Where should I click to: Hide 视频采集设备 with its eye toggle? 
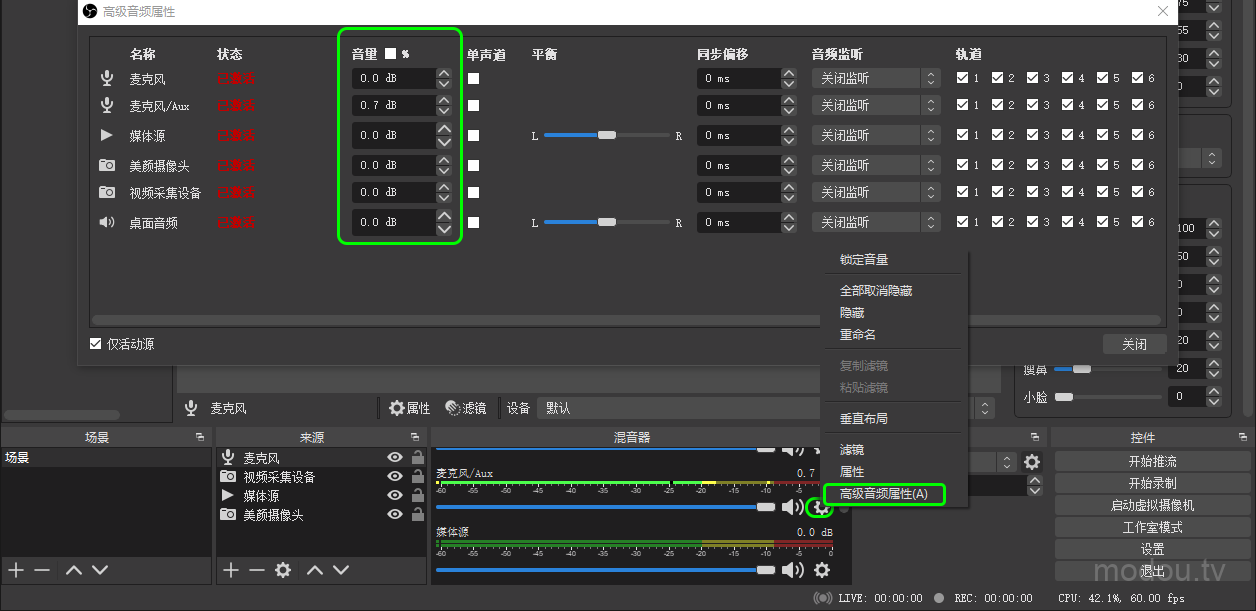point(395,476)
